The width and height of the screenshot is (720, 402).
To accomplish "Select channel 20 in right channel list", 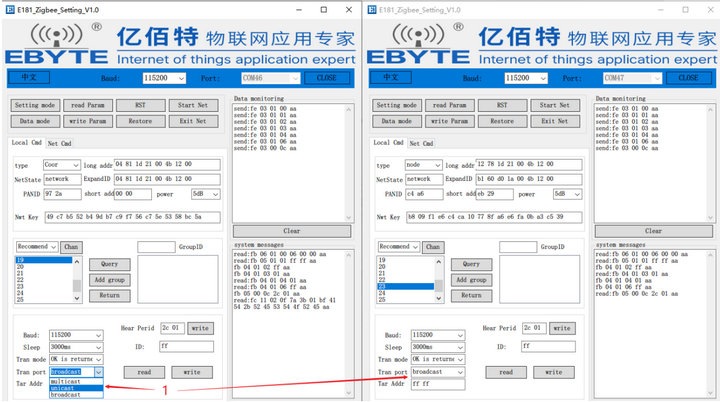I will 405,266.
